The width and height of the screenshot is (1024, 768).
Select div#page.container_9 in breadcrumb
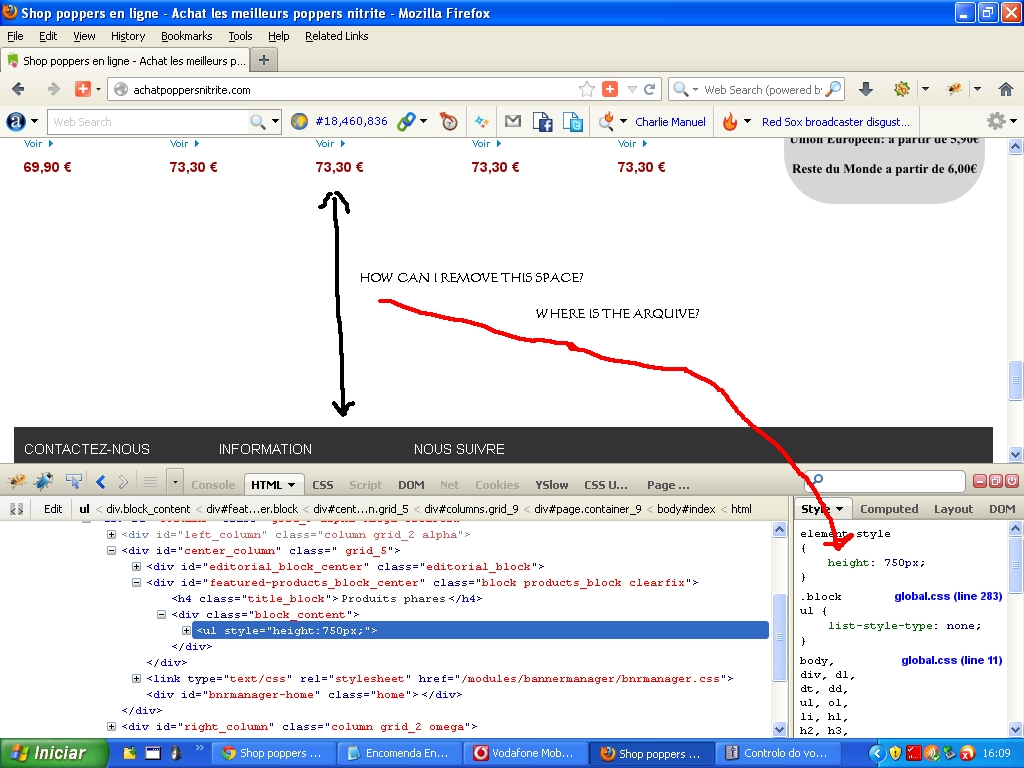pyautogui.click(x=587, y=509)
